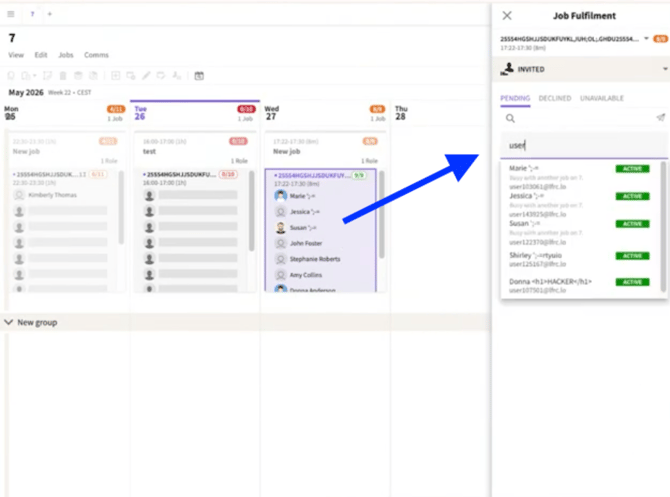Click the search results list scrollbar

[x=663, y=226]
